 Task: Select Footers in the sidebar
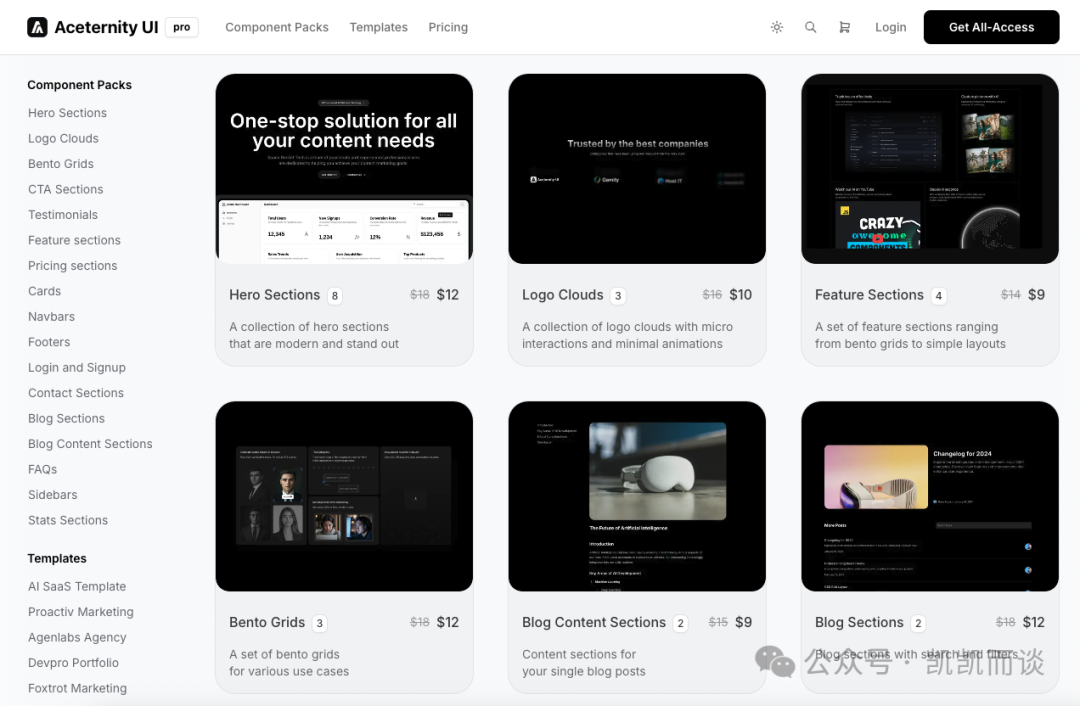coord(49,342)
